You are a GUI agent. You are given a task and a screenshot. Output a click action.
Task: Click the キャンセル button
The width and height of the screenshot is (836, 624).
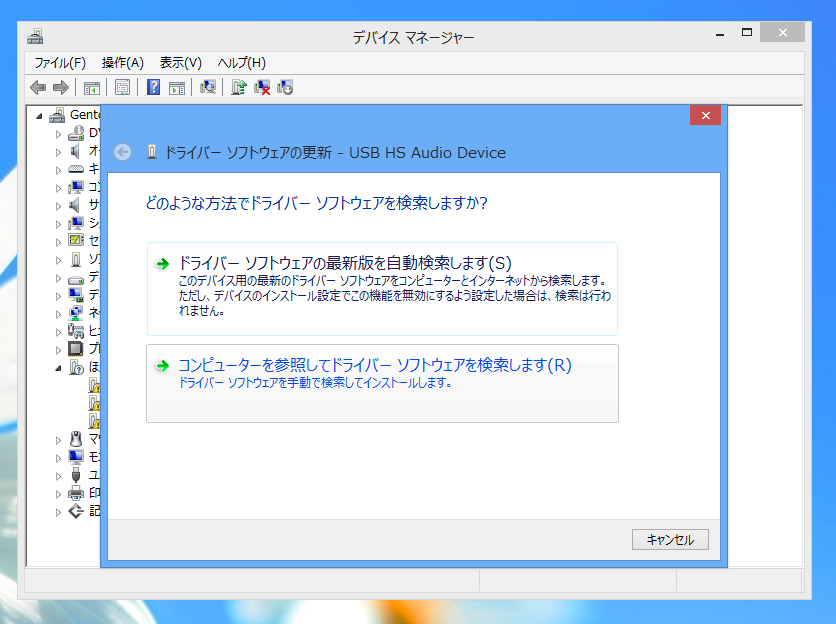670,540
